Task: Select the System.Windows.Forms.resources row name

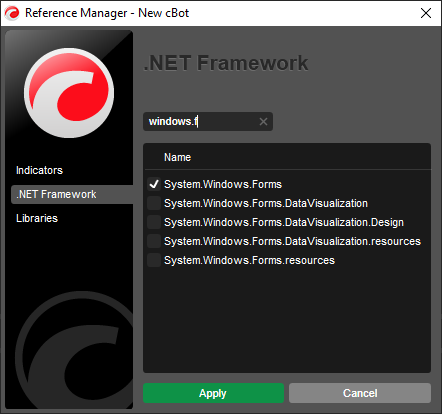Action: (x=249, y=260)
